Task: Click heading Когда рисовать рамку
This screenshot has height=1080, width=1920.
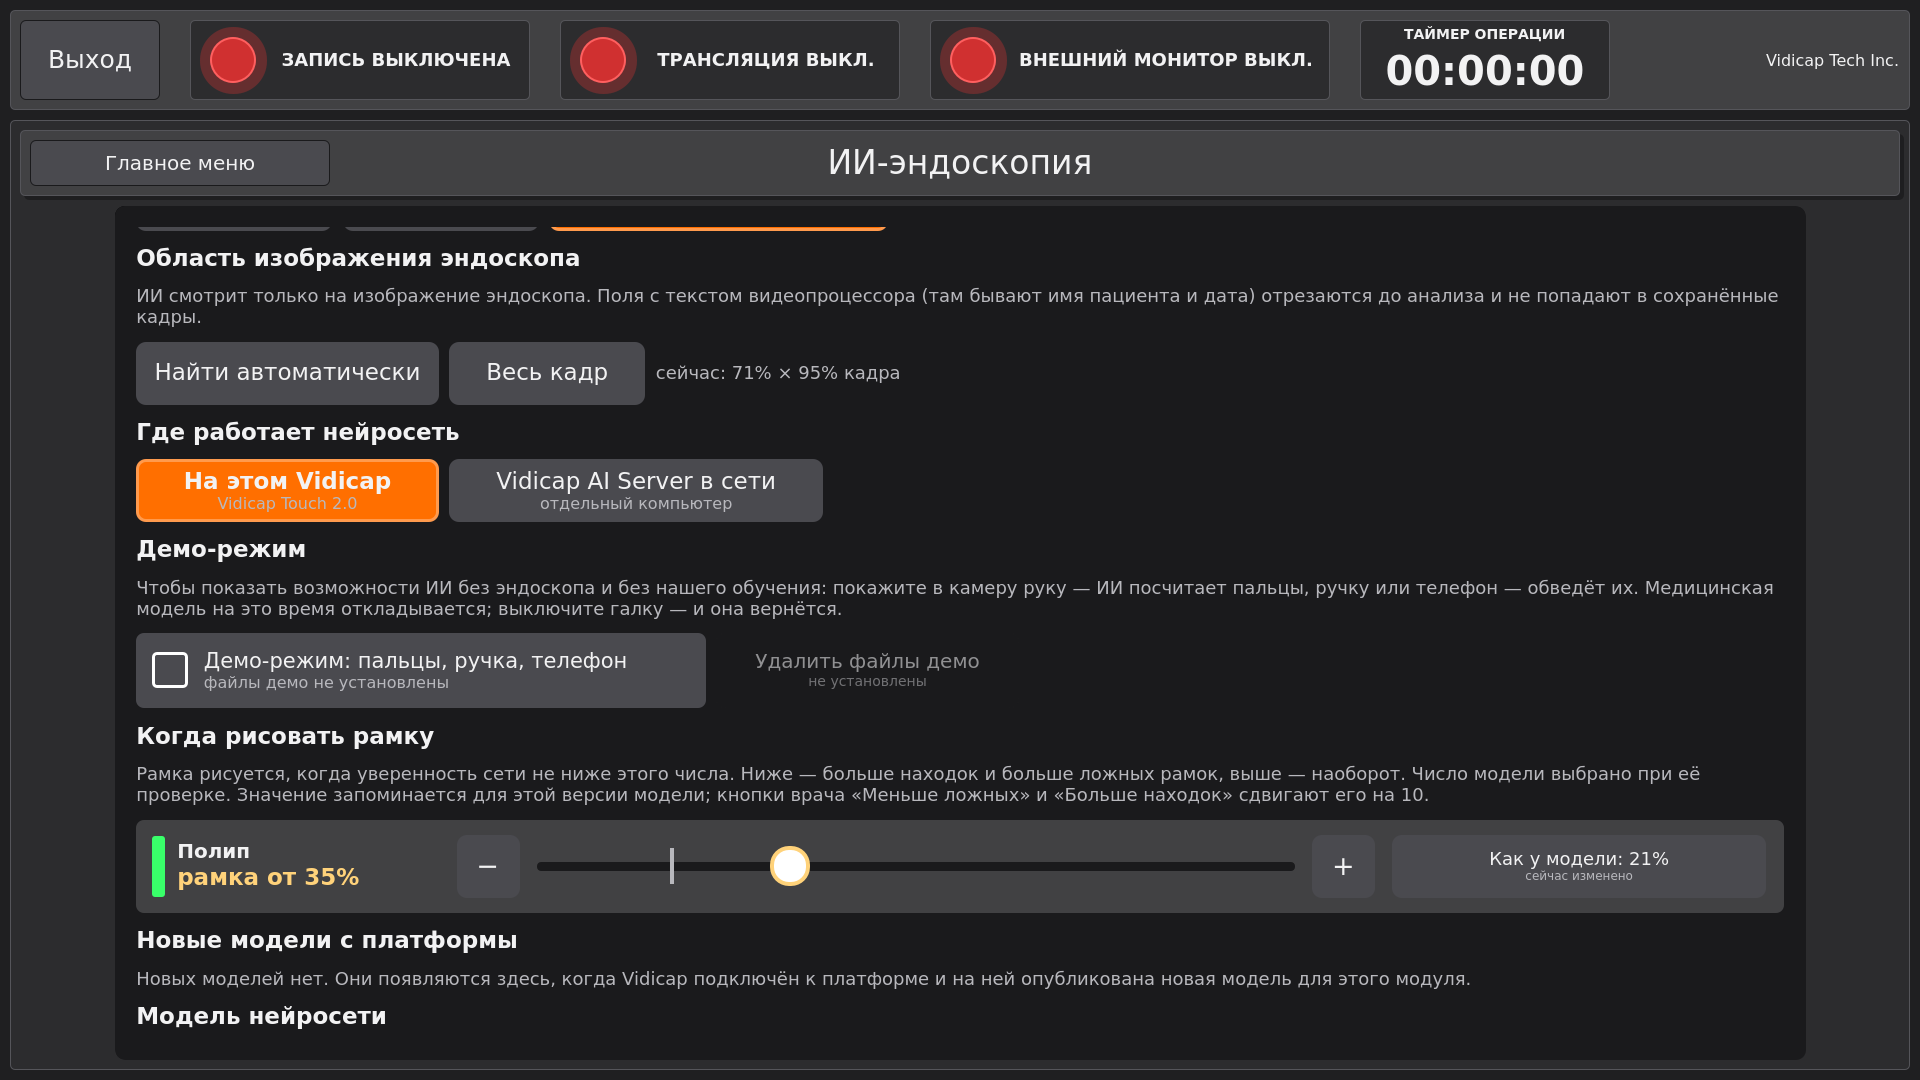Action: click(285, 736)
